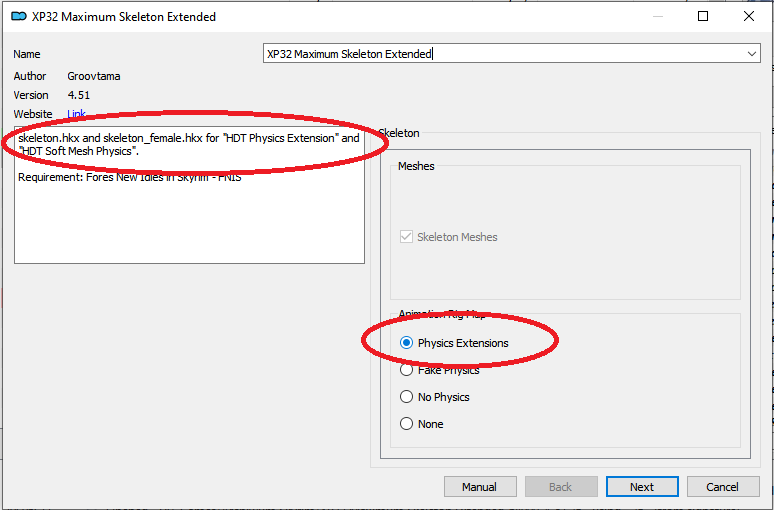This screenshot has width=774, height=510.
Task: Click the version value 4.51
Action: (x=79, y=95)
